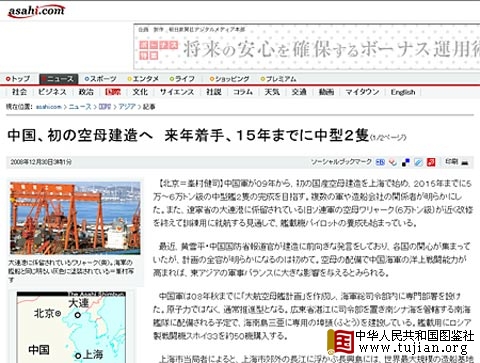Click the bonus investment banner advertisement
480x363 pixels.
307,47
